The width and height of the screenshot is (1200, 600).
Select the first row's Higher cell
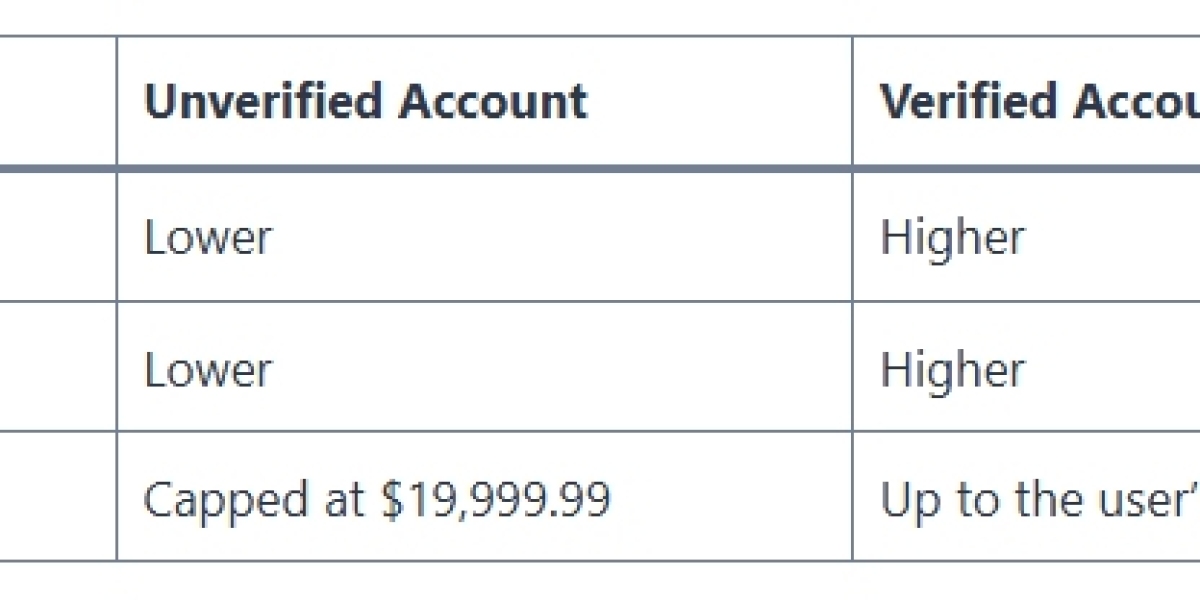click(1026, 237)
